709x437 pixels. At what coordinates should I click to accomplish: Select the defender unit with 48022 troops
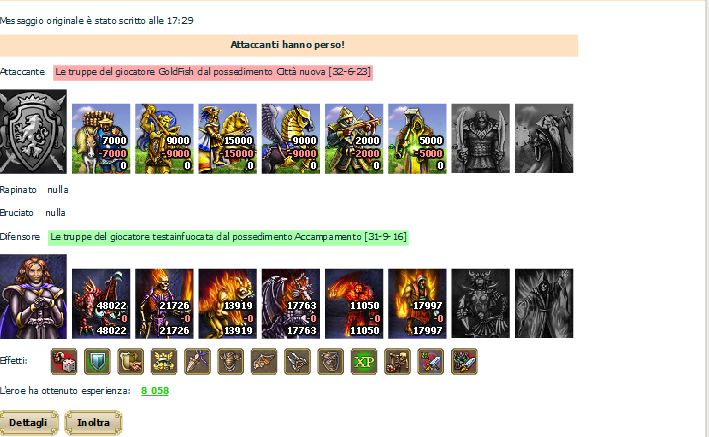click(101, 304)
